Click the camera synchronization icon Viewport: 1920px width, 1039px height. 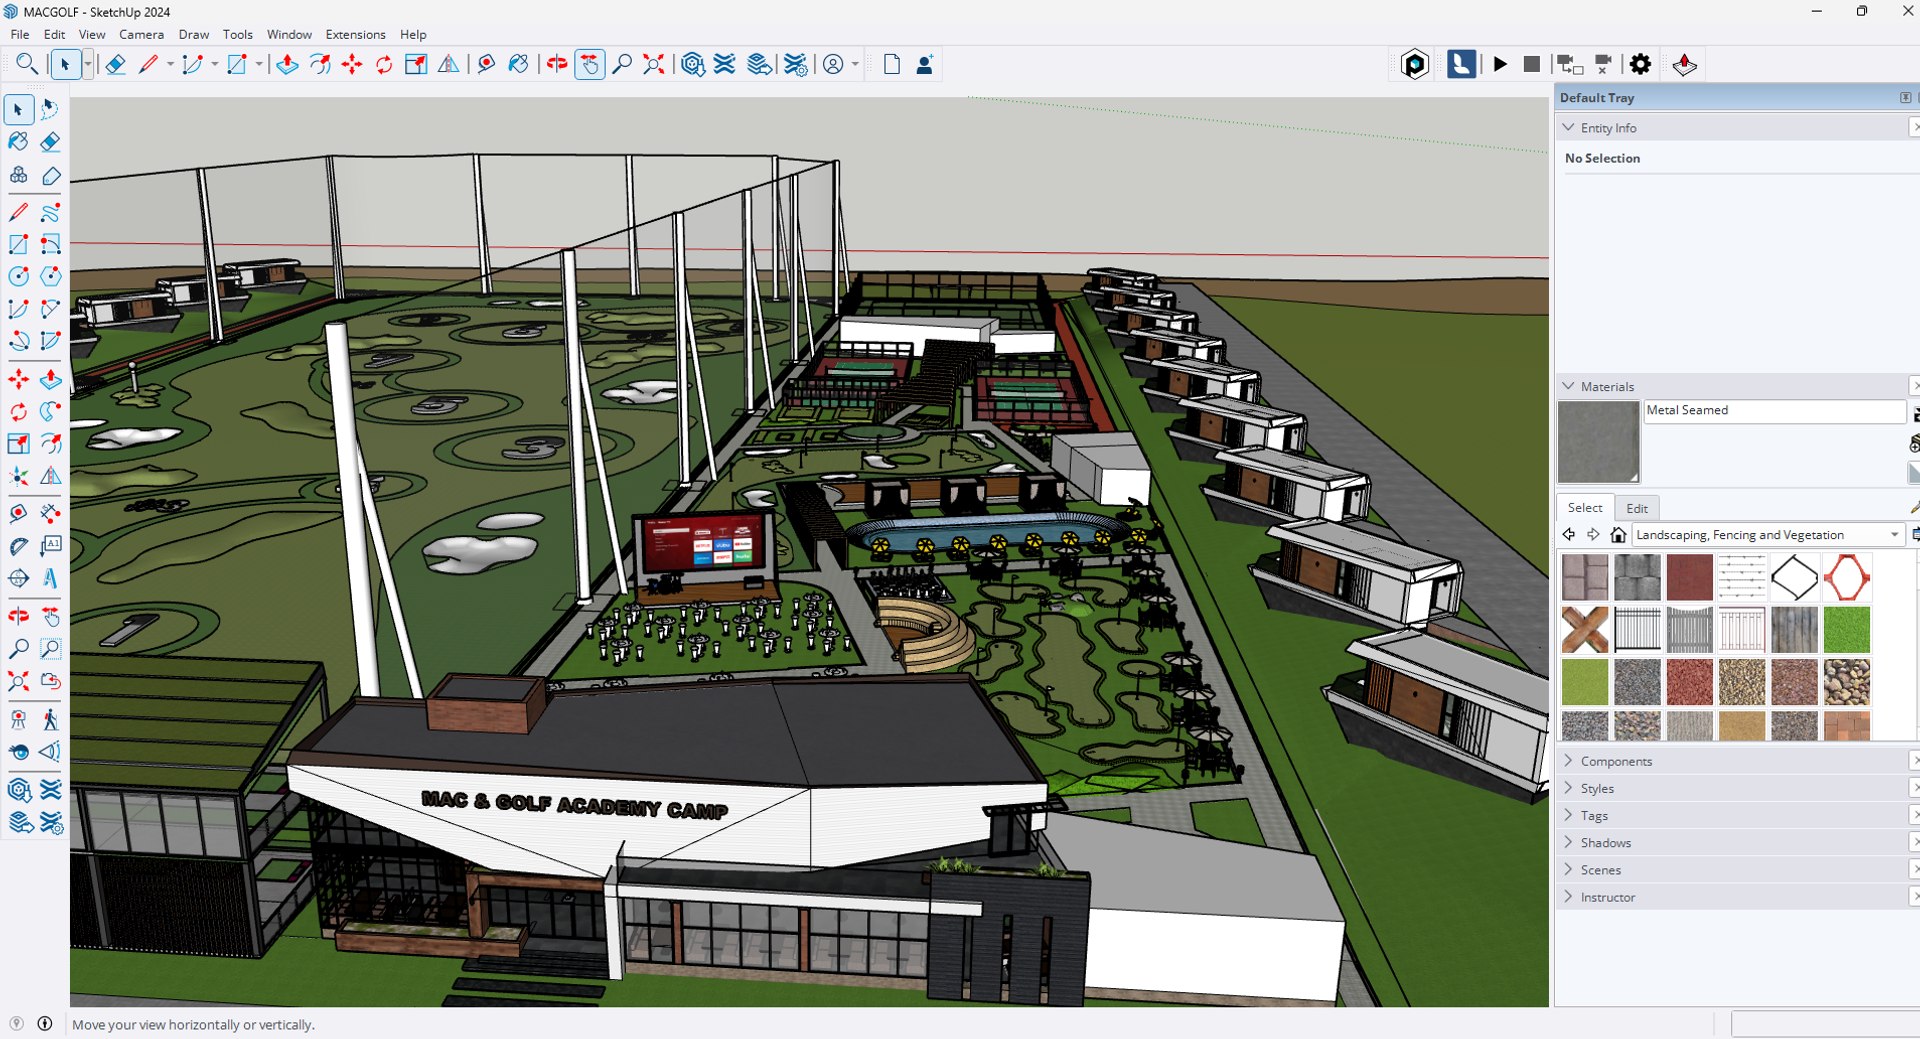click(x=1568, y=64)
